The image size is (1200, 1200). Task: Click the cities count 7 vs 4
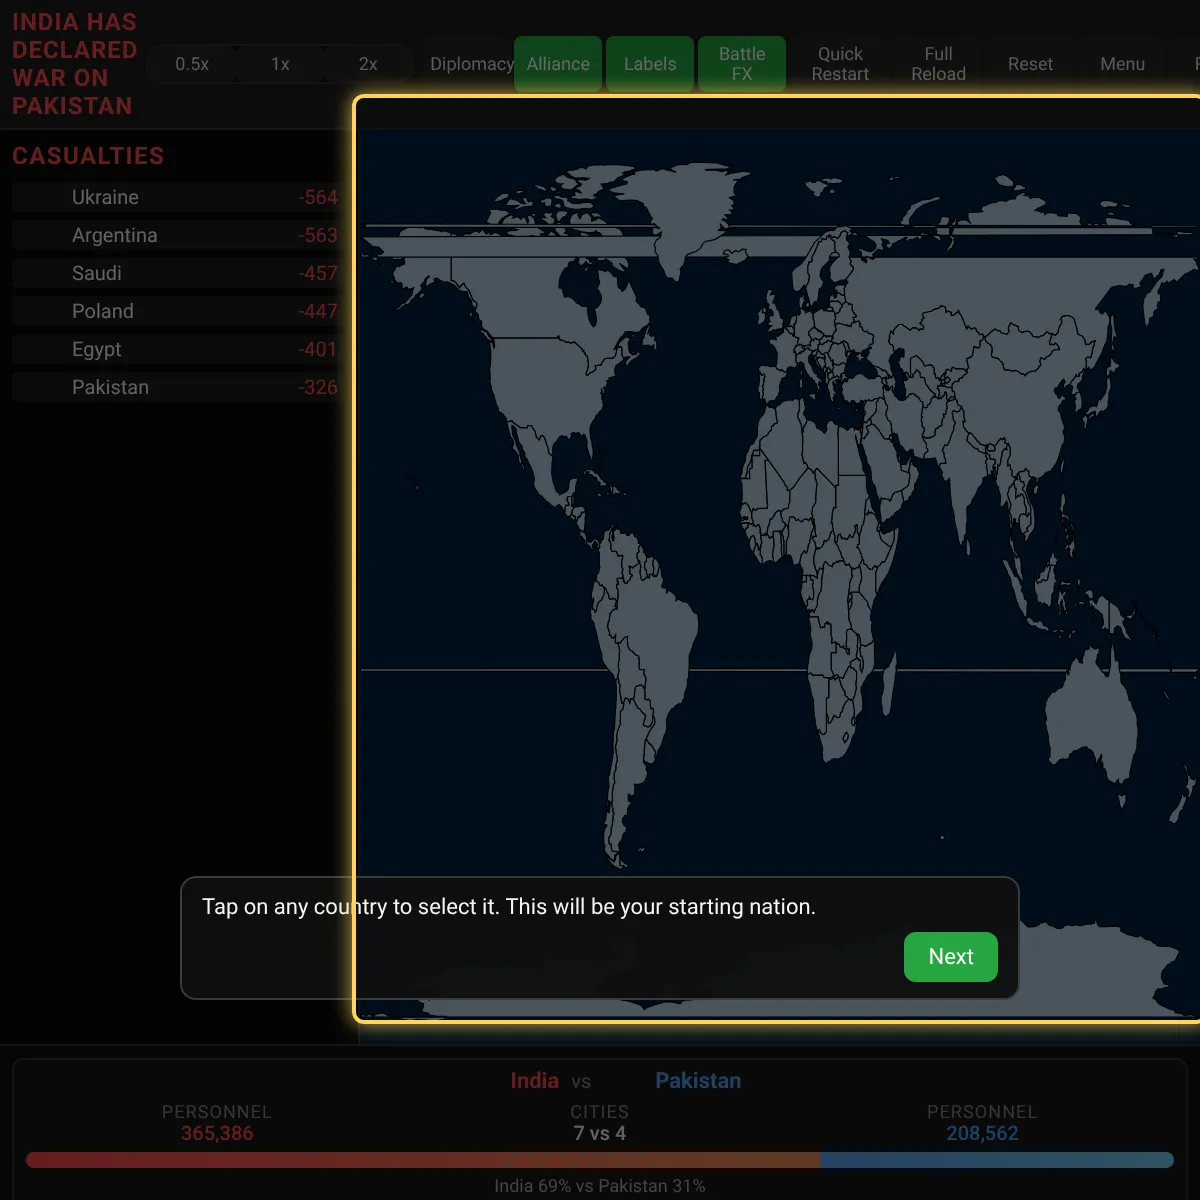[600, 1133]
